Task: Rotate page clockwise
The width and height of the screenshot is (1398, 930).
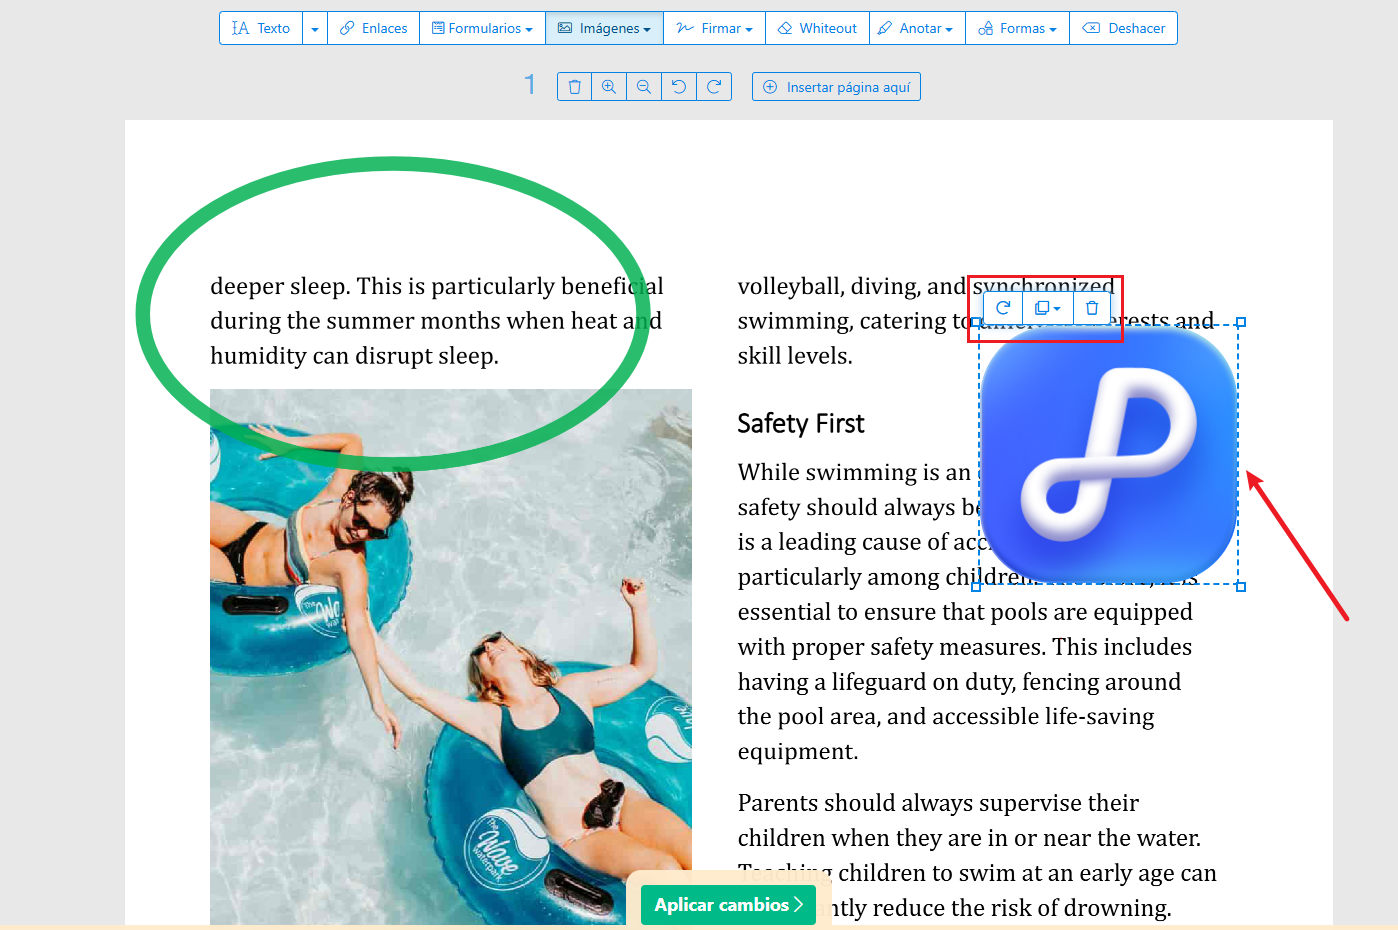Action: (x=714, y=87)
